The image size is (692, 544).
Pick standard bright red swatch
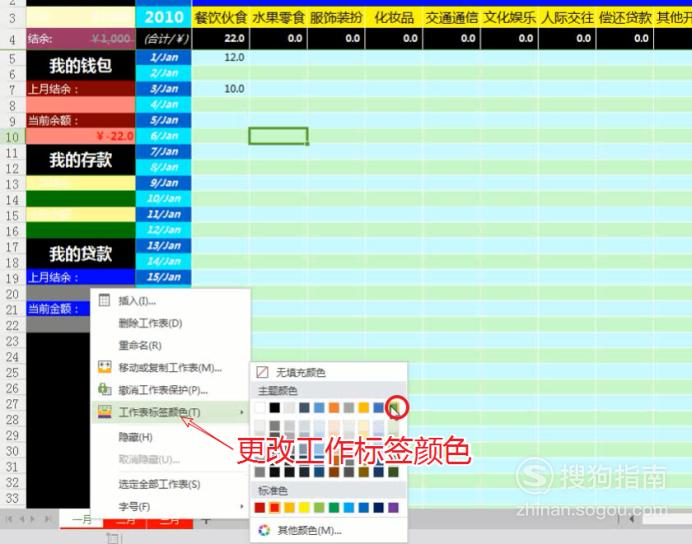(x=275, y=507)
